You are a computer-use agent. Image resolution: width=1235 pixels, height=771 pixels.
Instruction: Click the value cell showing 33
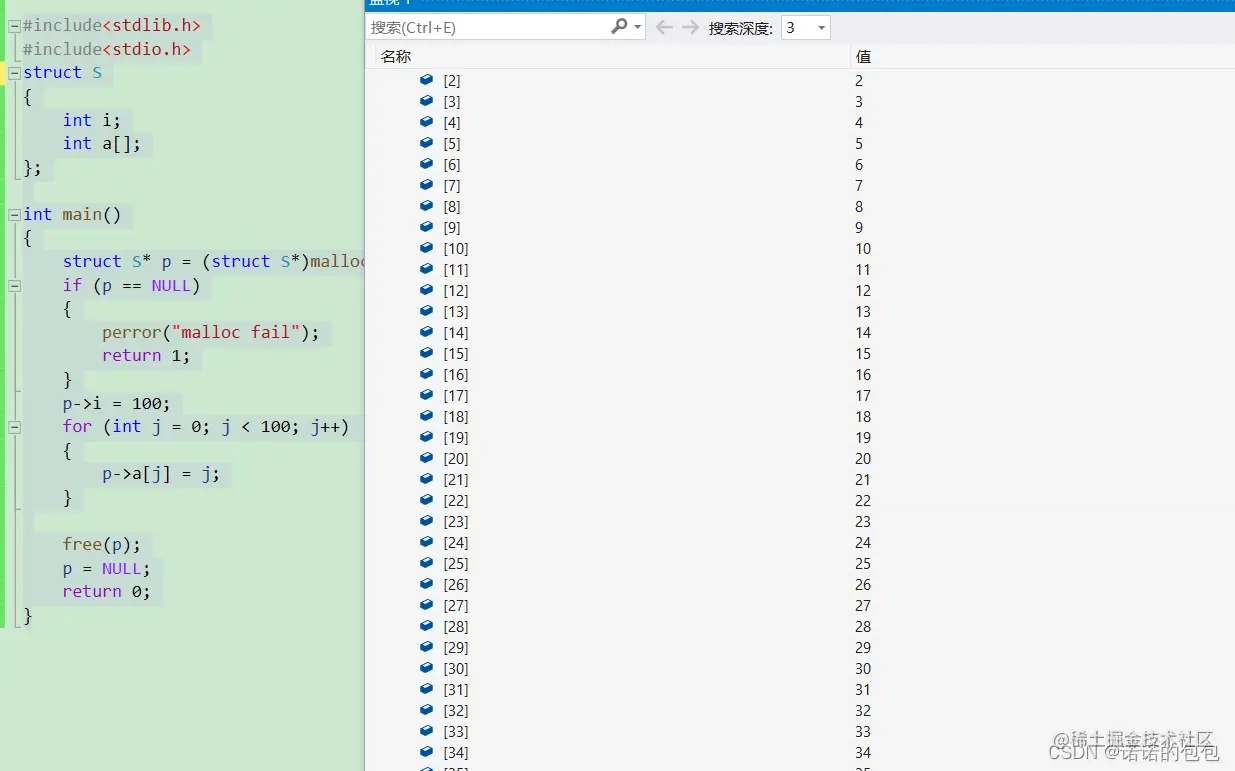863,732
